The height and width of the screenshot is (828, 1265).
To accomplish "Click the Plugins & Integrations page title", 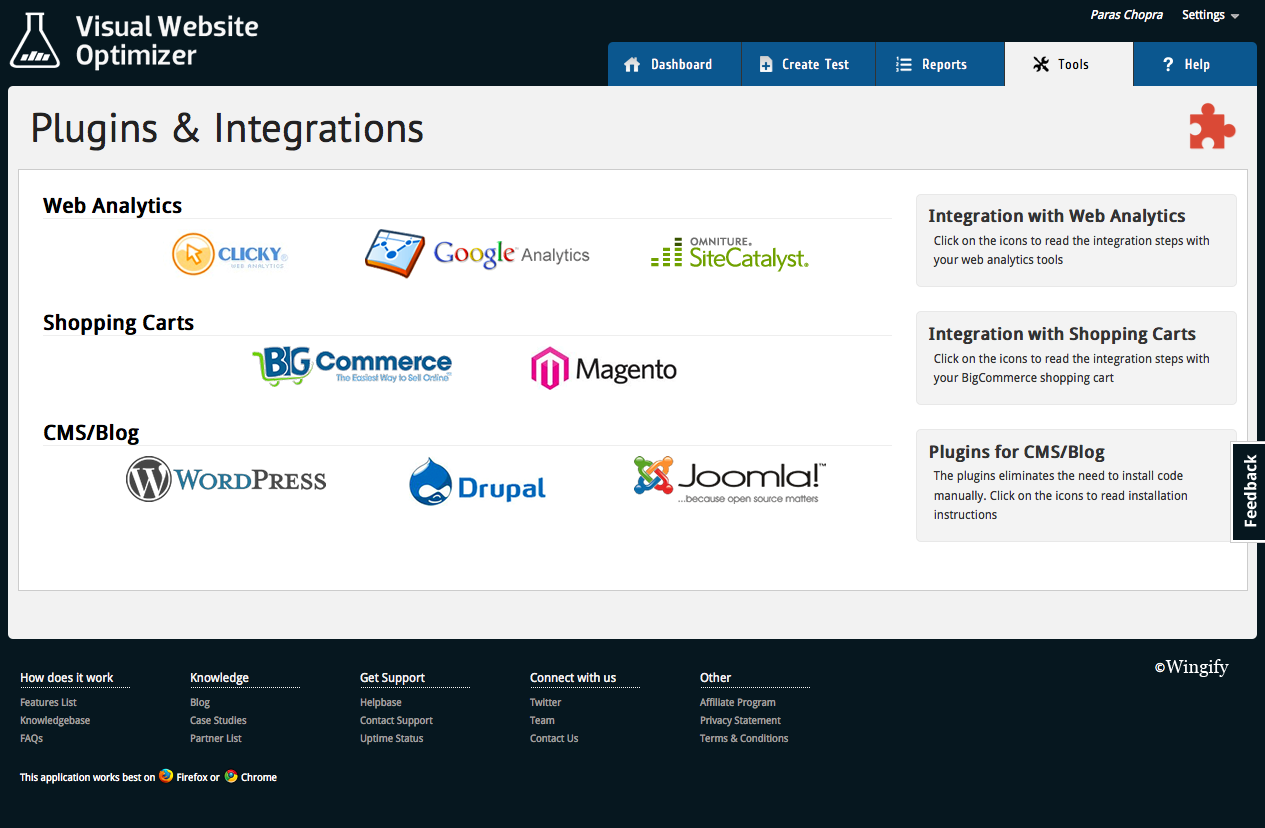I will [227, 129].
